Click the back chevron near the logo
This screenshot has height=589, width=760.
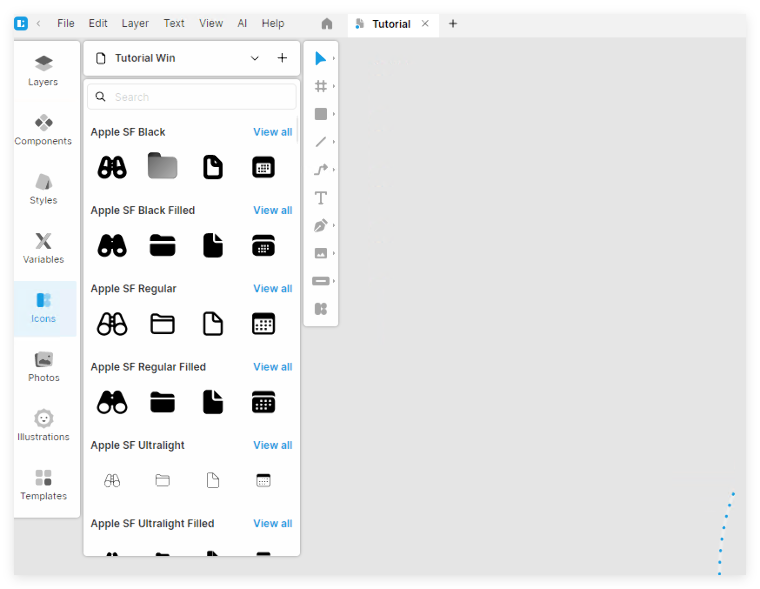[x=38, y=23]
